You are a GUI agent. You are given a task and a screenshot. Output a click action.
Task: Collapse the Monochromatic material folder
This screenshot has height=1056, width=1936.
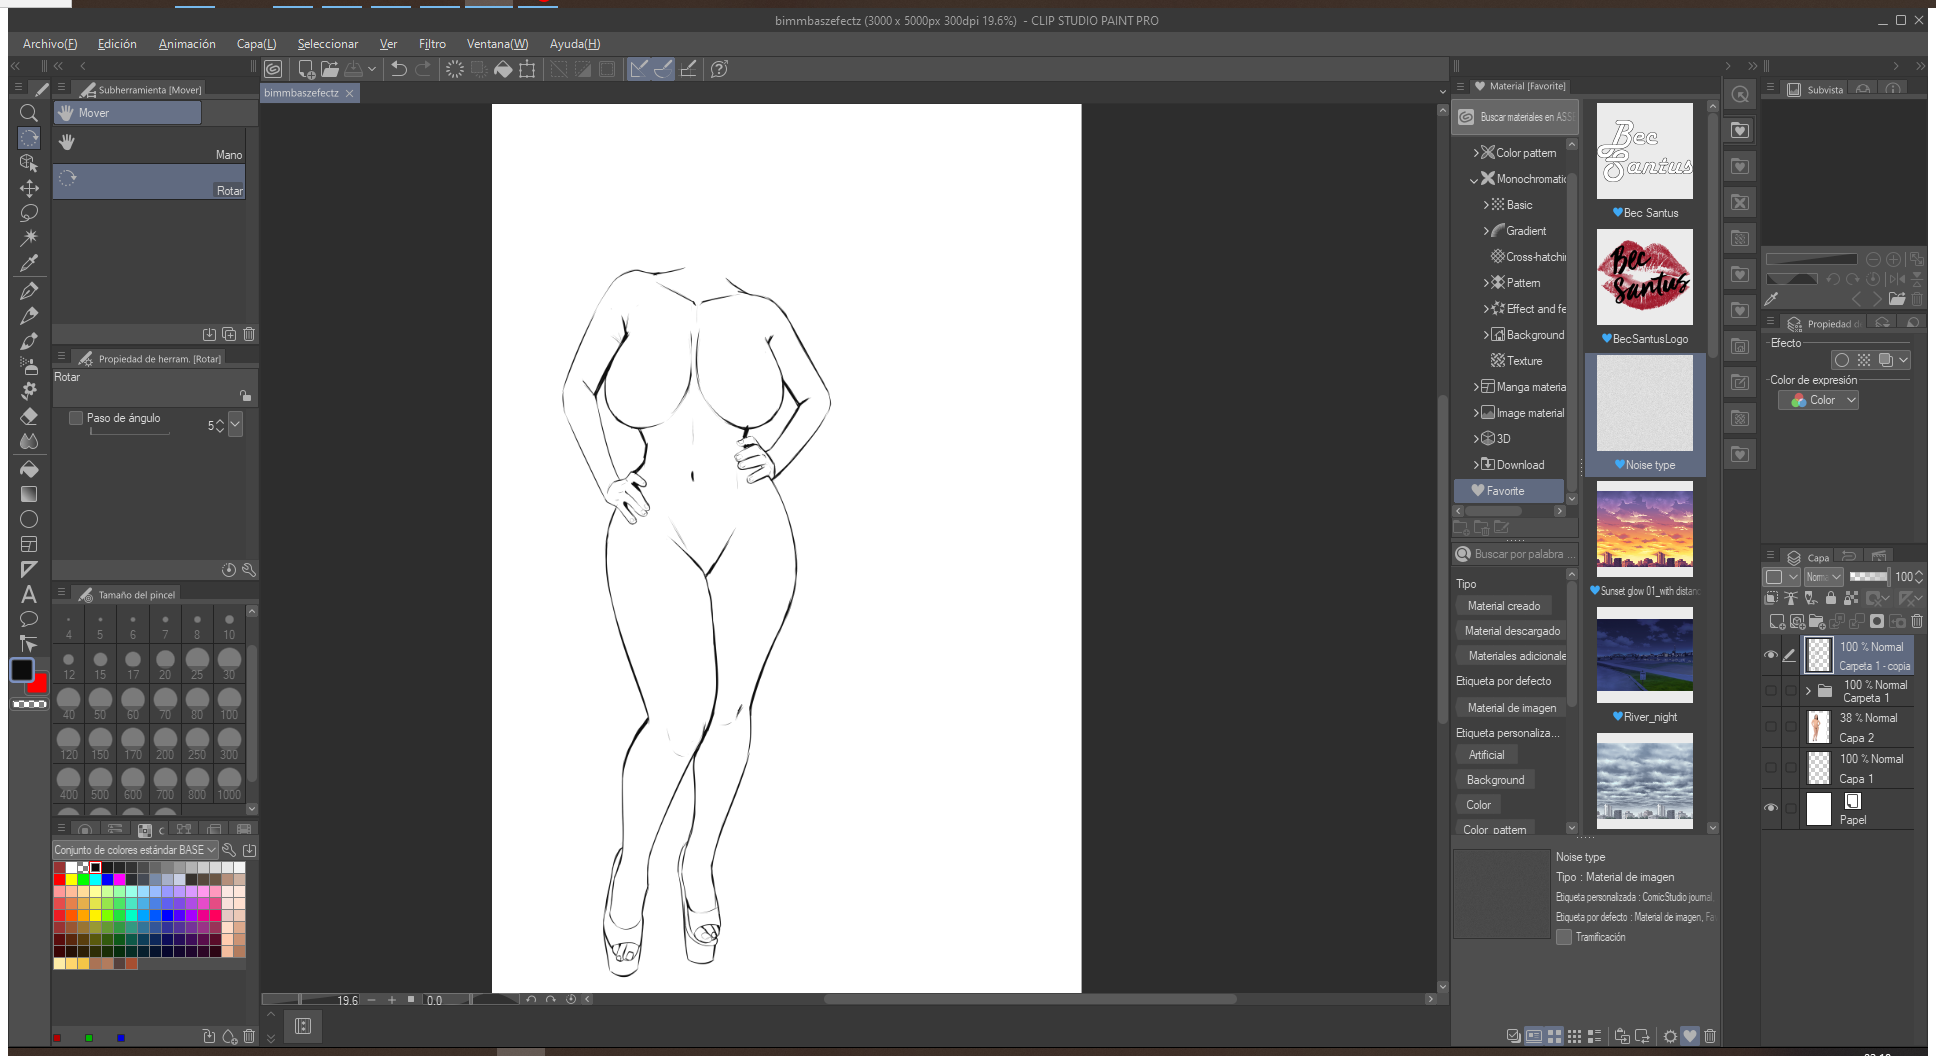(1474, 179)
